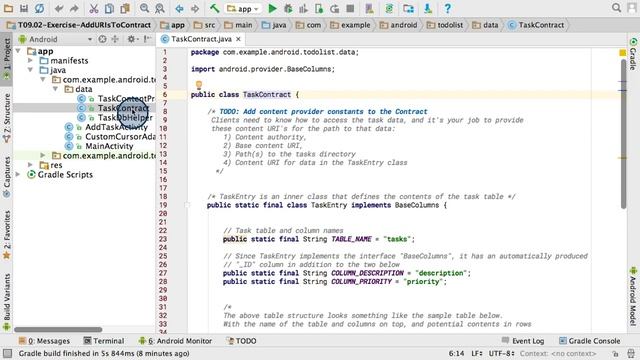Collapse the data package
Image resolution: width=640 pixels, height=360 pixels.
[x=56, y=89]
